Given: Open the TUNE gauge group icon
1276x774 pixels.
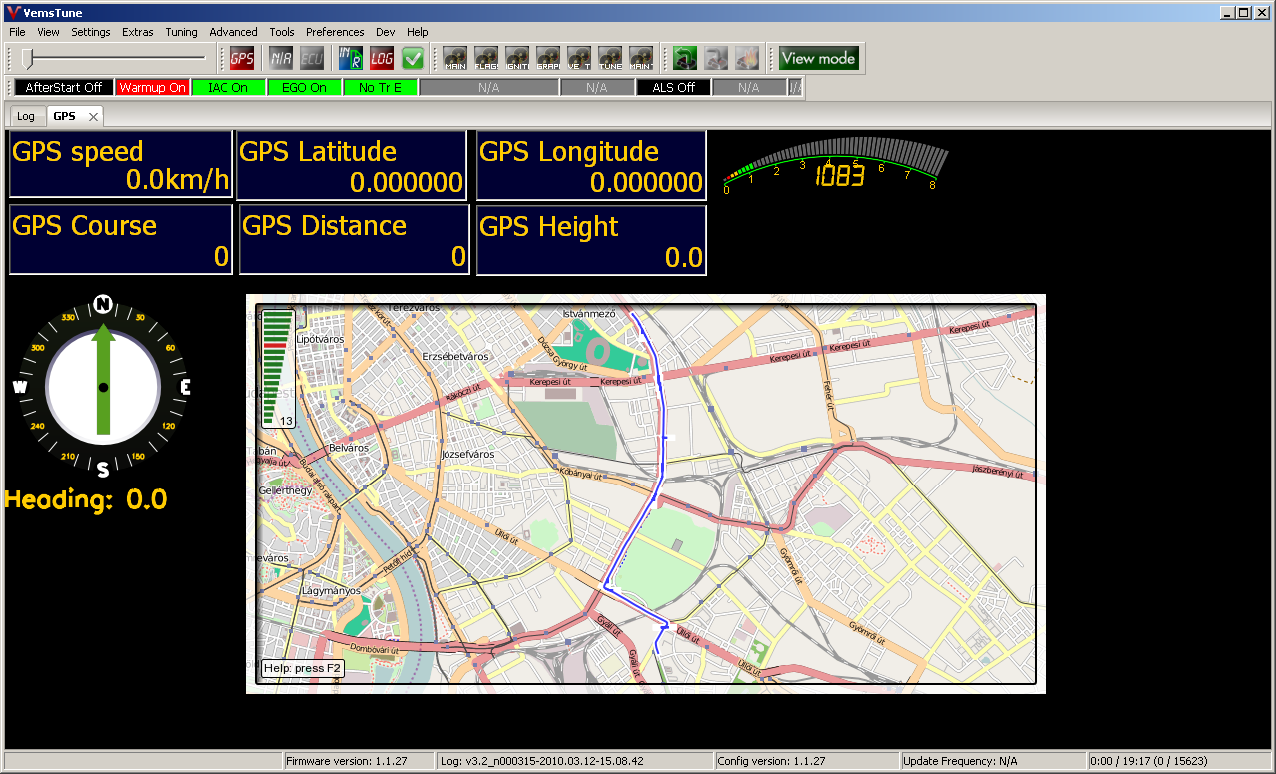Looking at the screenshot, I should 610,58.
